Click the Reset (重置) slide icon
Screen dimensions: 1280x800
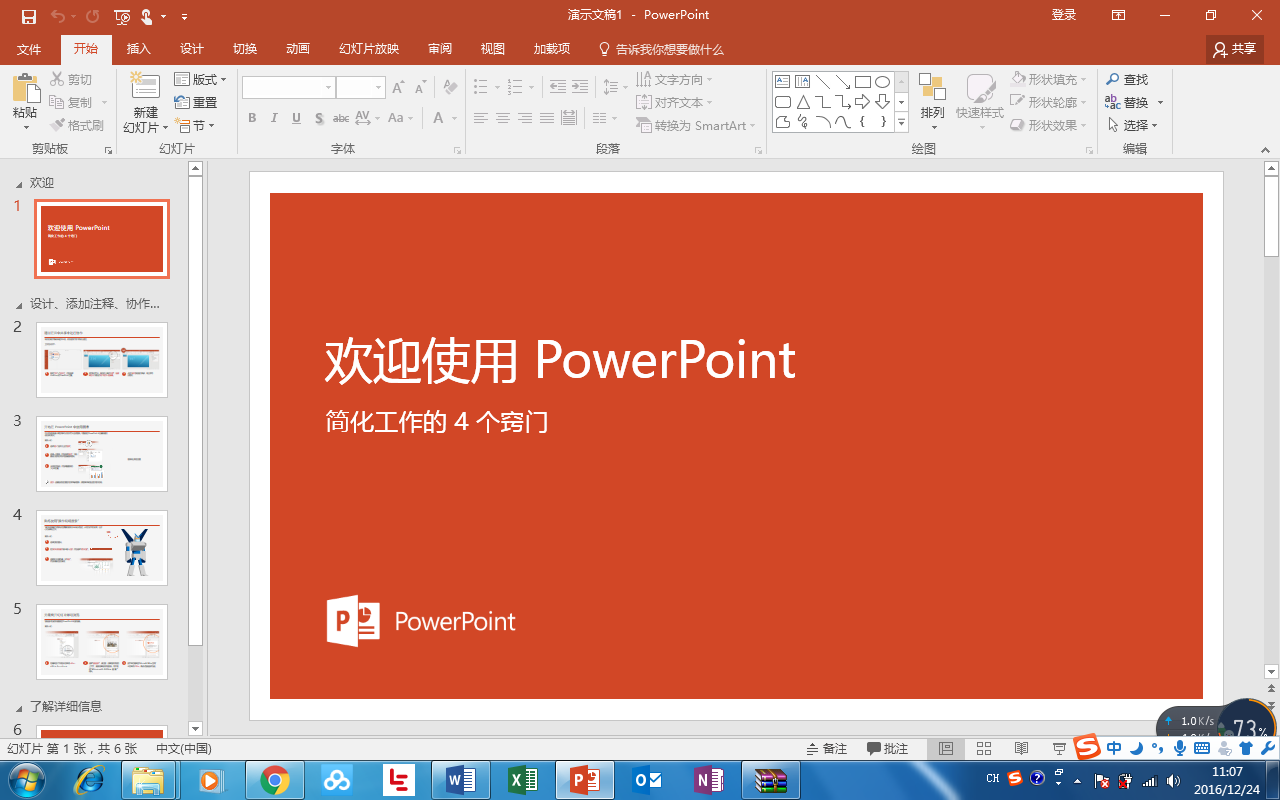point(182,102)
